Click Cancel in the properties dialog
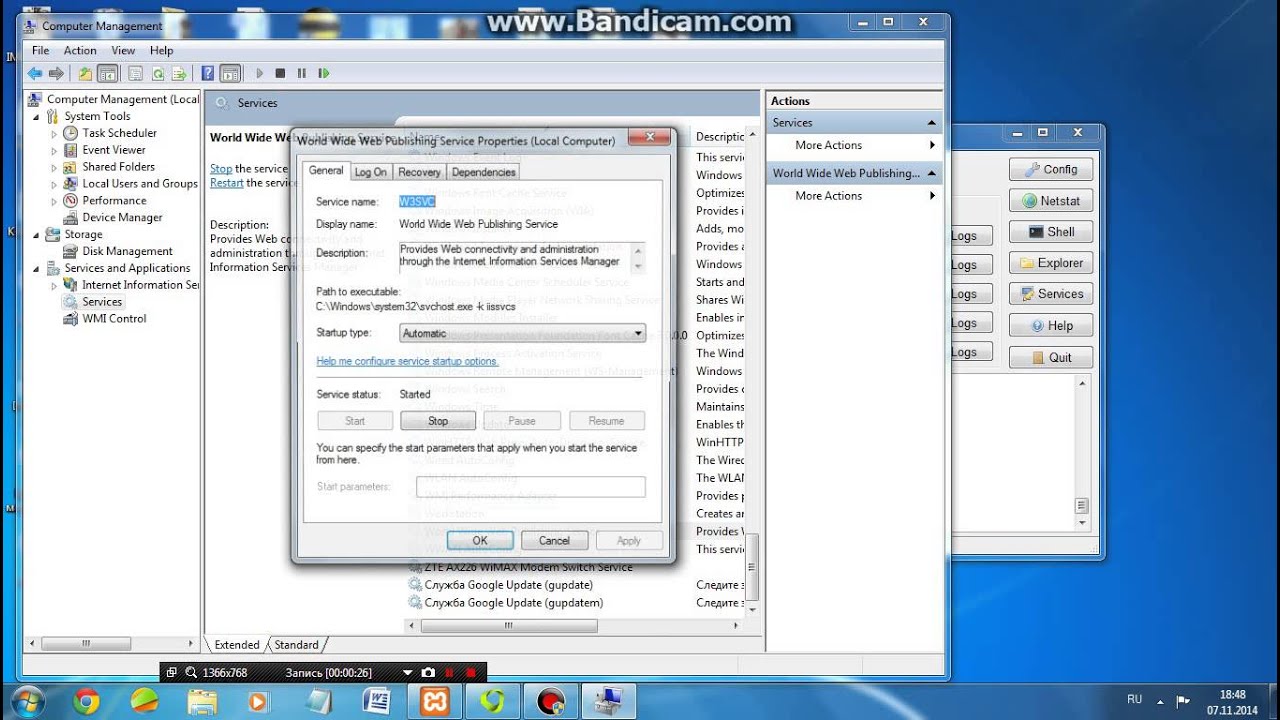This screenshot has height=720, width=1280. click(x=554, y=540)
